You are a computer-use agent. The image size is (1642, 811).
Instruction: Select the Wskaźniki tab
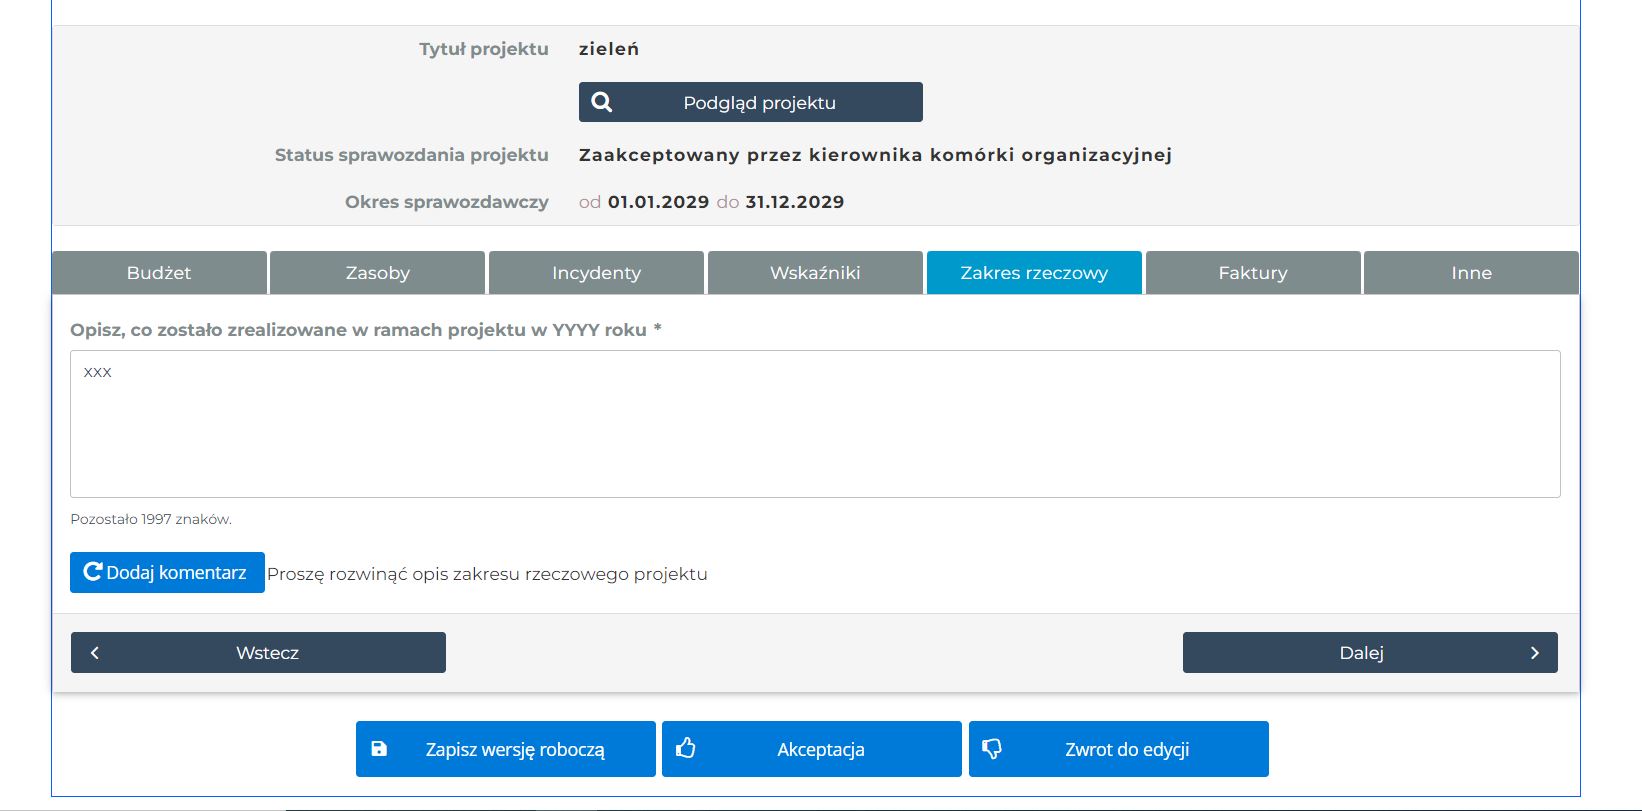click(x=815, y=273)
